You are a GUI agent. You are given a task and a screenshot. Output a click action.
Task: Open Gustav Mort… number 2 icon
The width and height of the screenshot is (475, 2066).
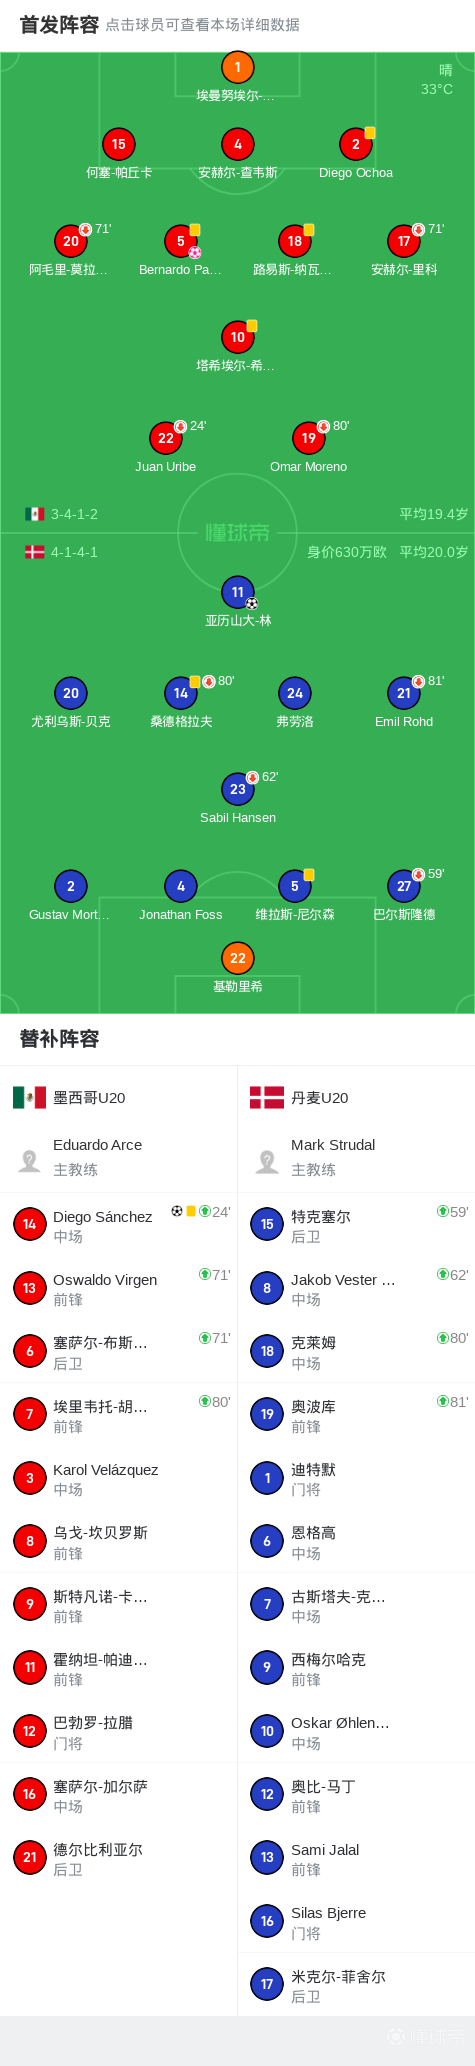[x=70, y=886]
